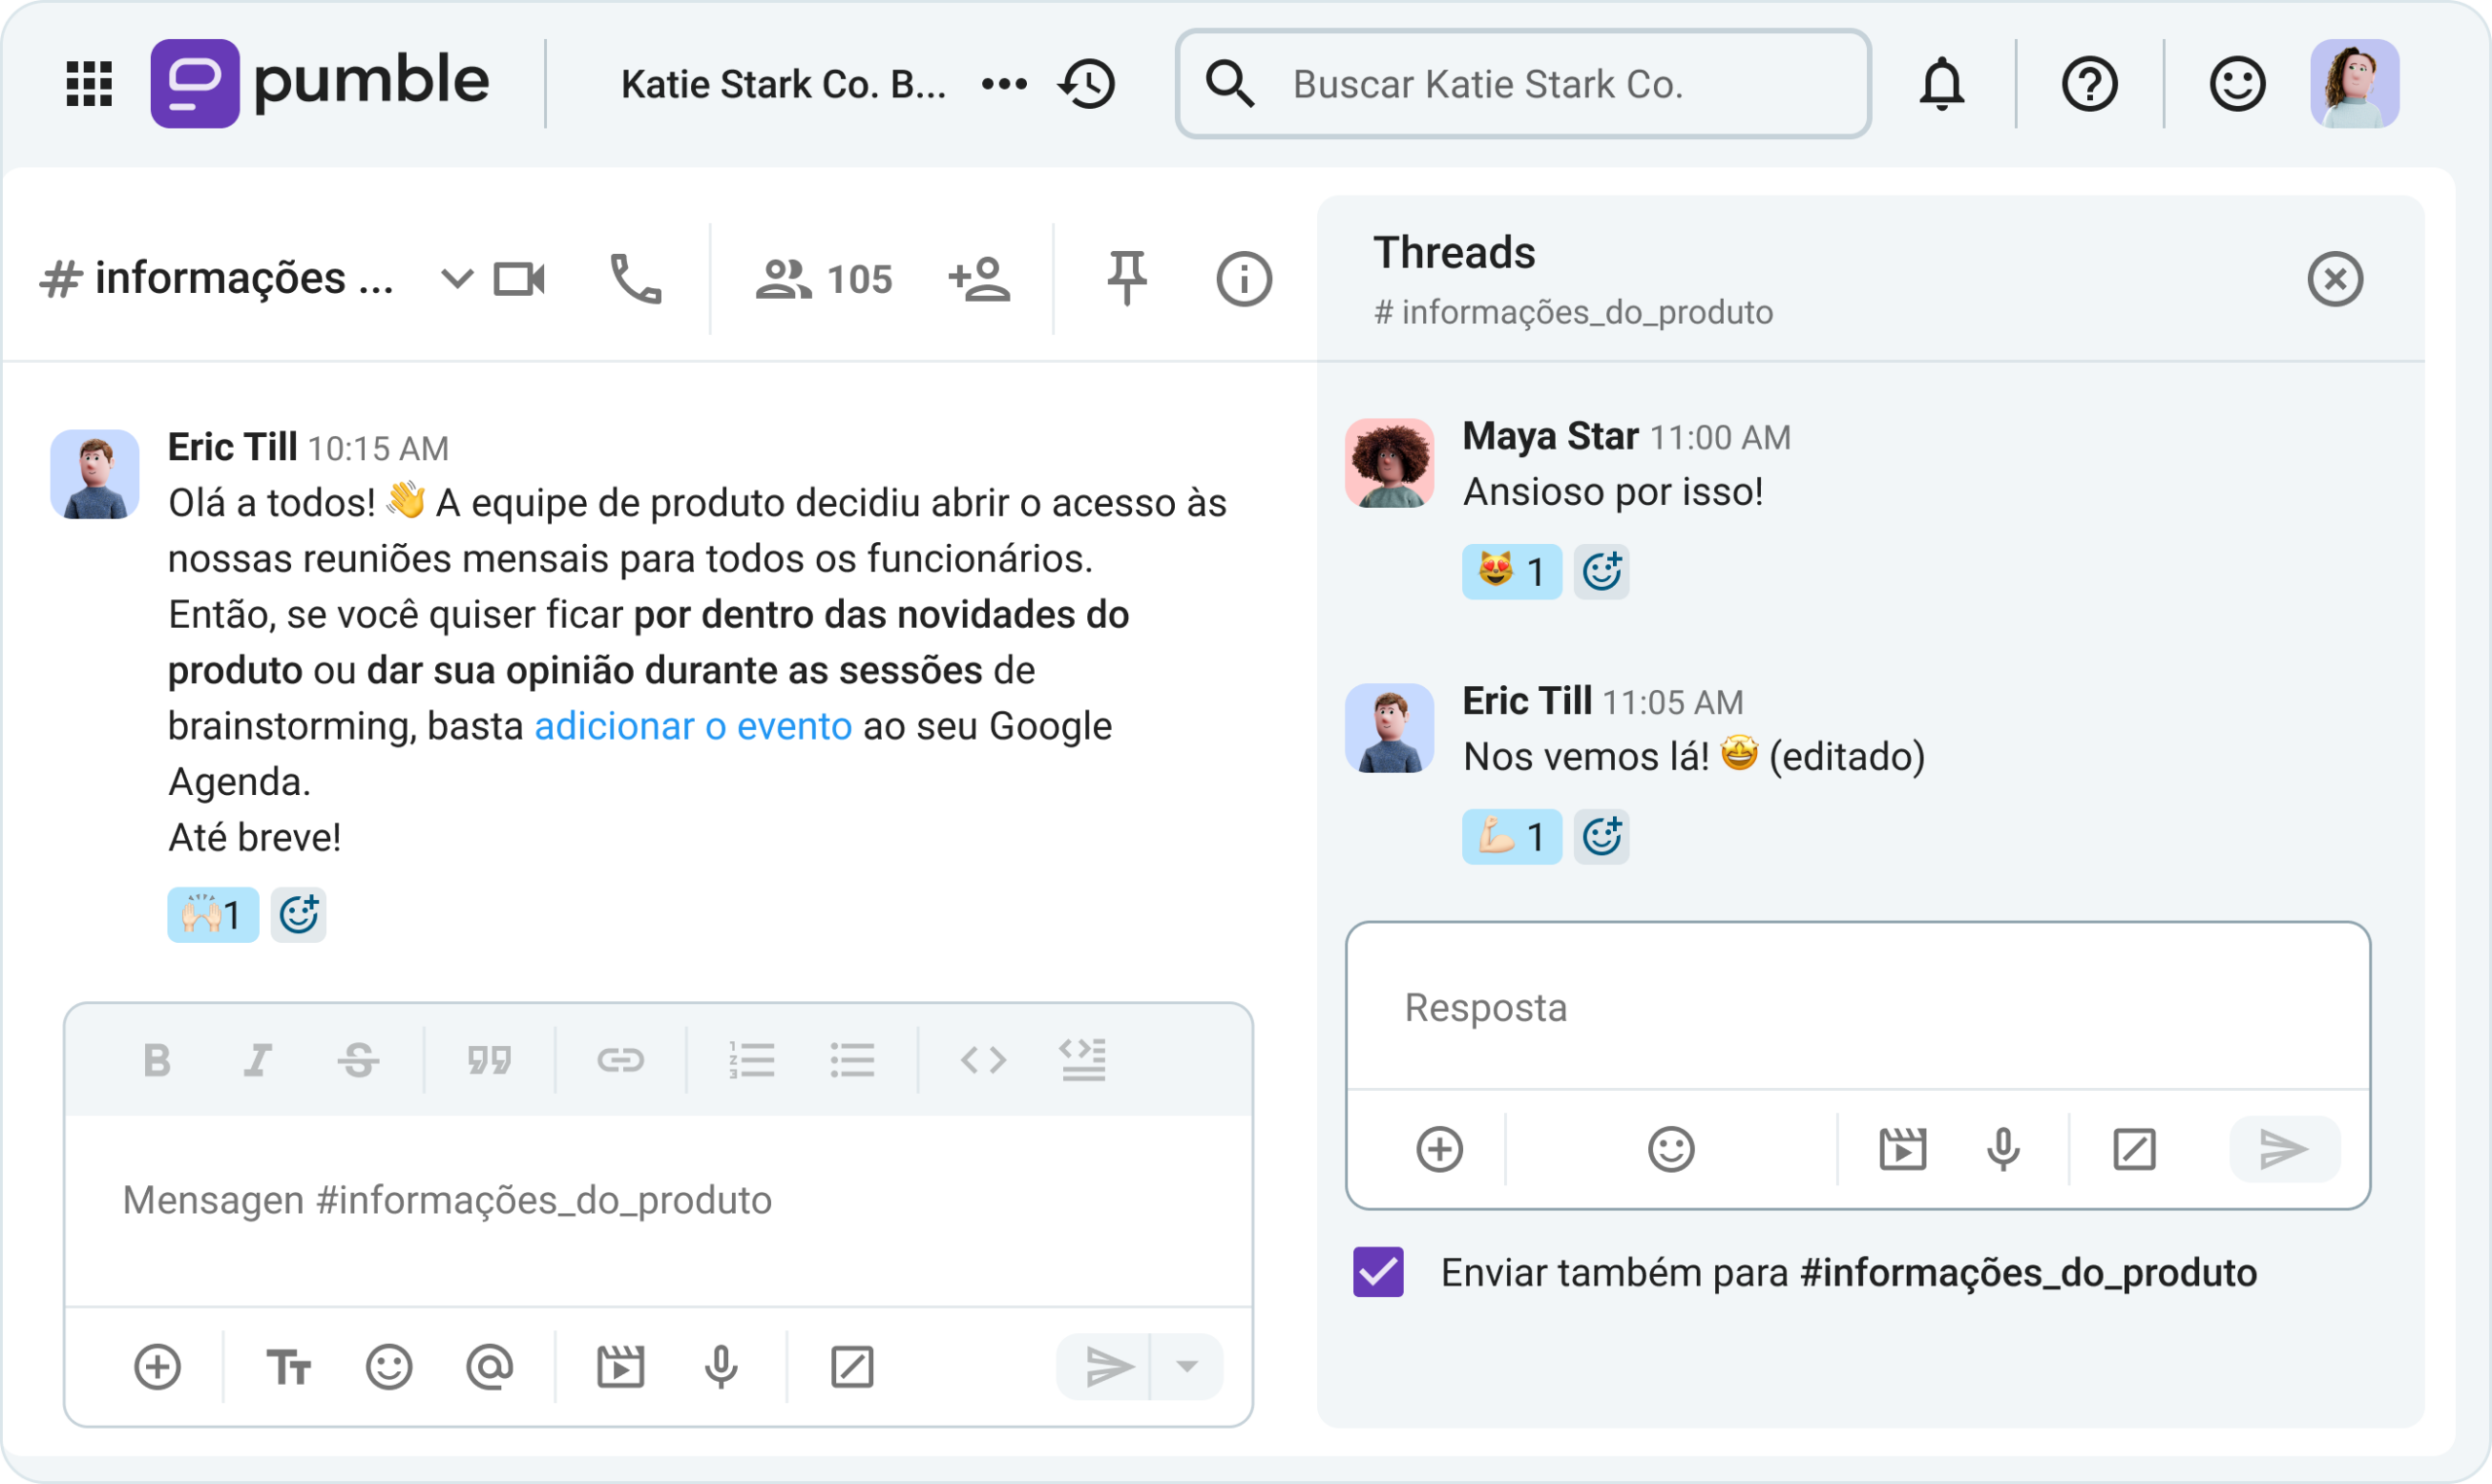Open workspace options three-dot menu

pyautogui.click(x=1004, y=84)
